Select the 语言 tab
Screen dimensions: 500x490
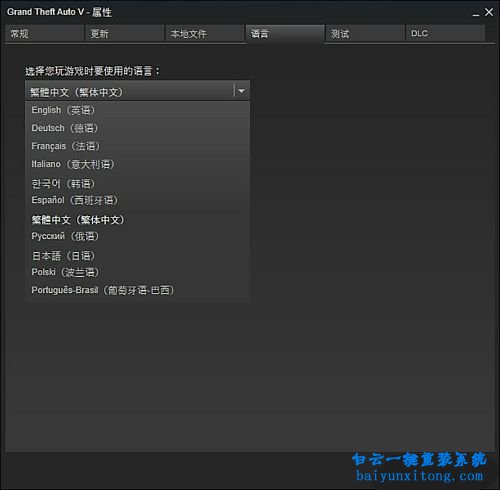pyautogui.click(x=285, y=33)
